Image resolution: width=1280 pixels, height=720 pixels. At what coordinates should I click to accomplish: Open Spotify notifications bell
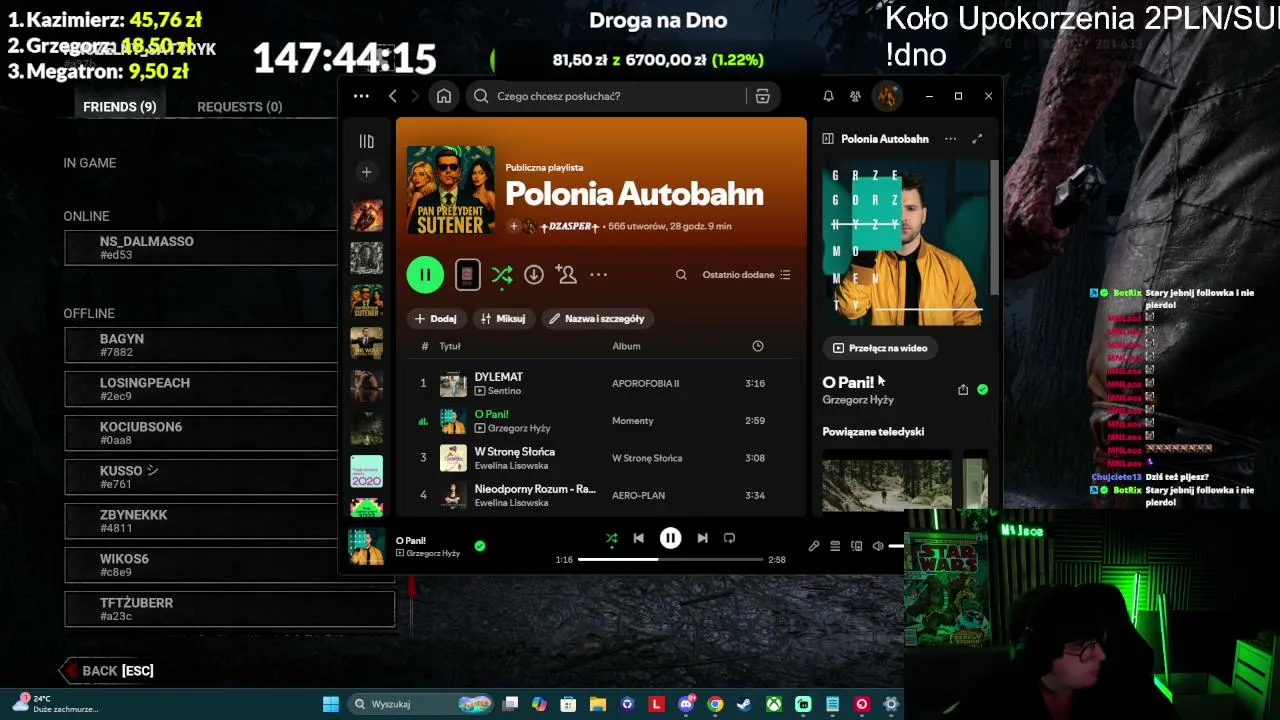tap(828, 96)
